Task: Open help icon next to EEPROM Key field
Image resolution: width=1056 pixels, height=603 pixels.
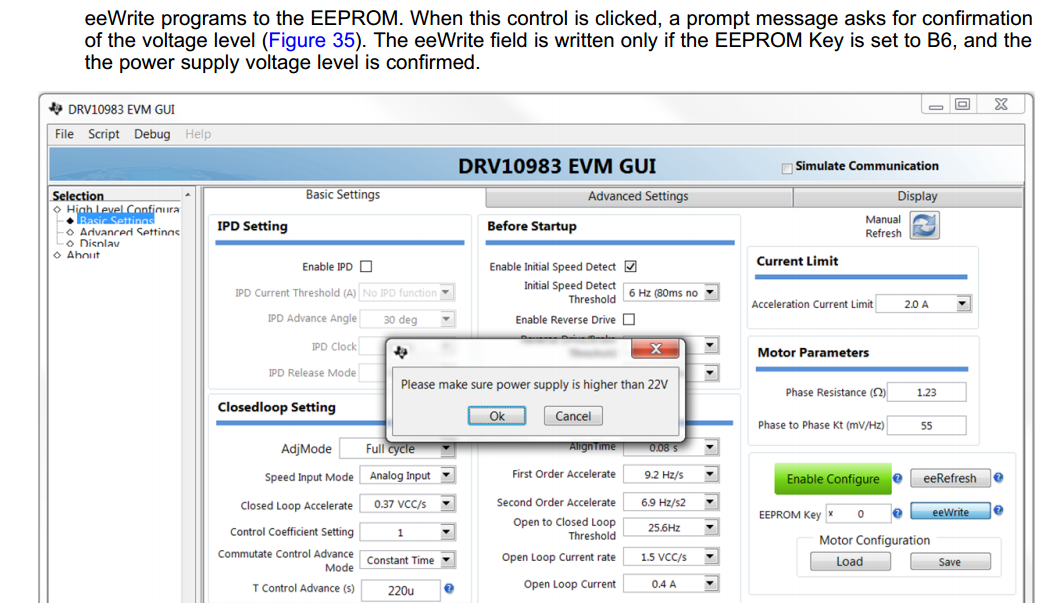Action: click(x=898, y=513)
